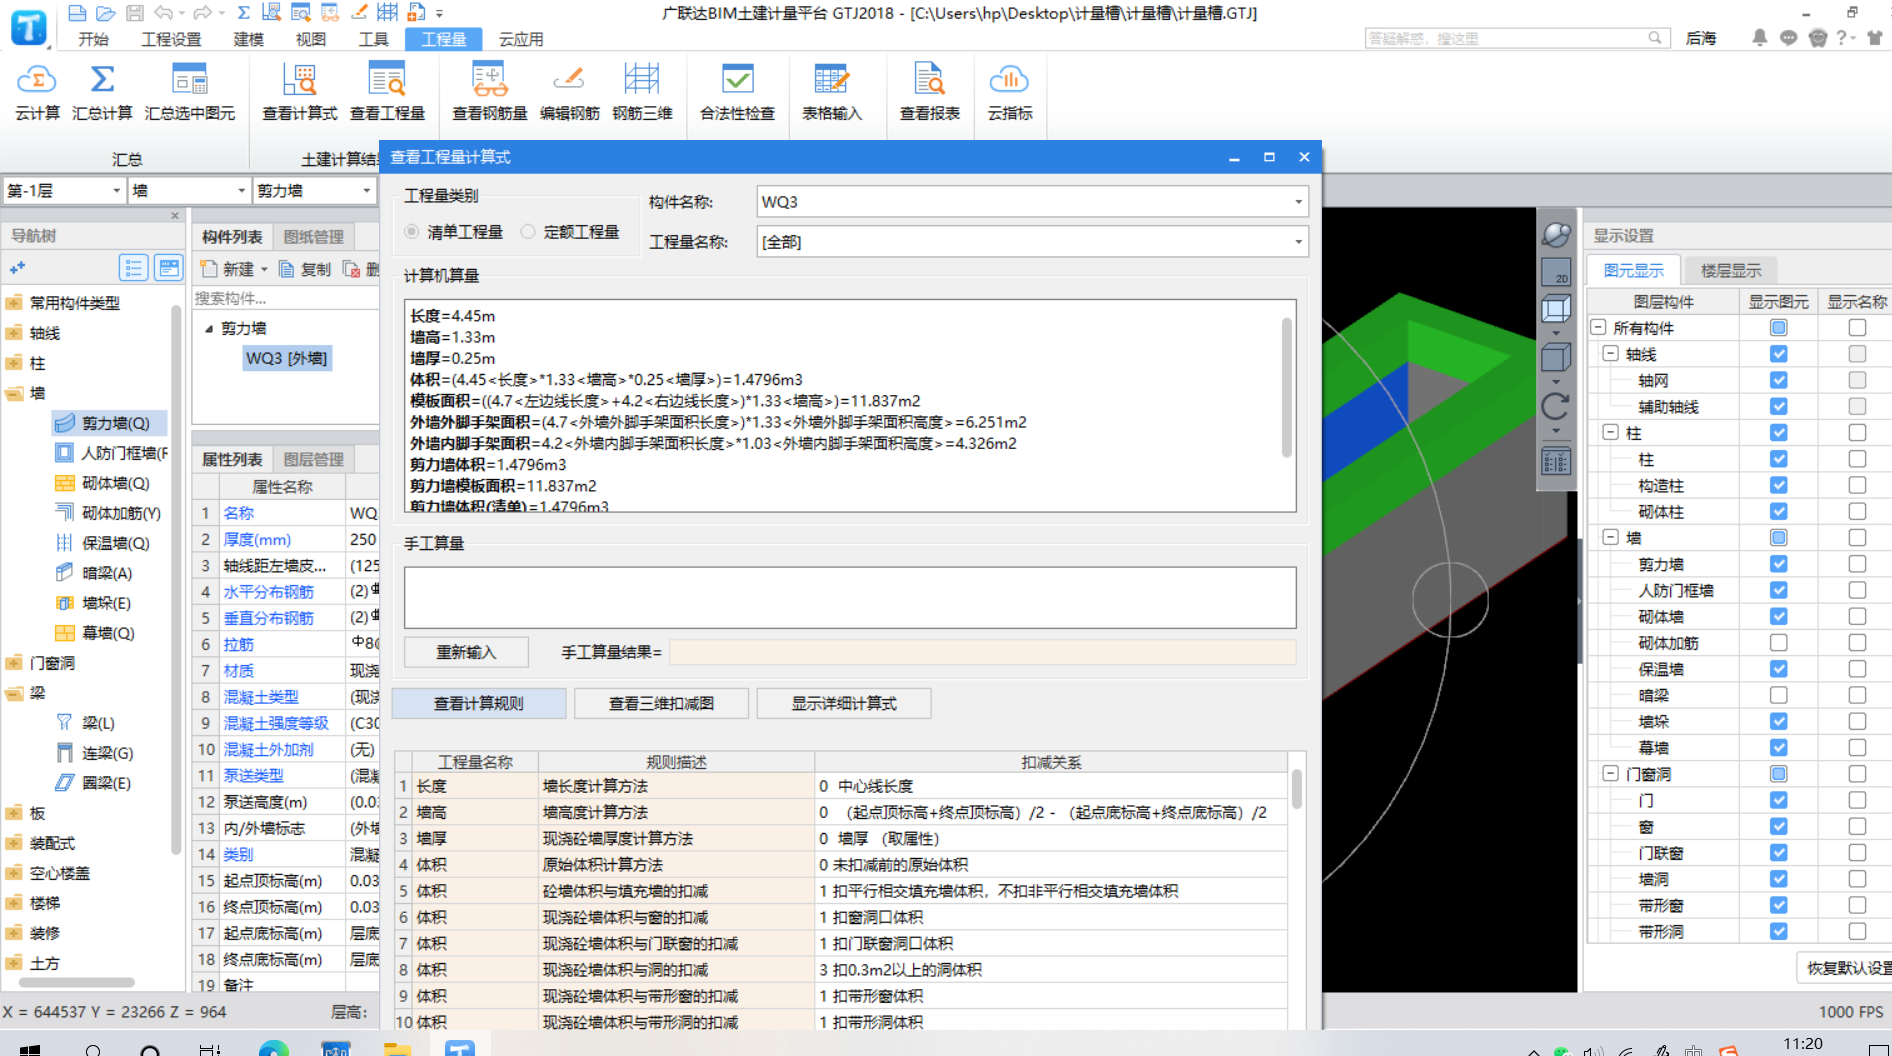Open the 建模 ribbon tab
Screen dimensions: 1892x1056
pos(248,39)
